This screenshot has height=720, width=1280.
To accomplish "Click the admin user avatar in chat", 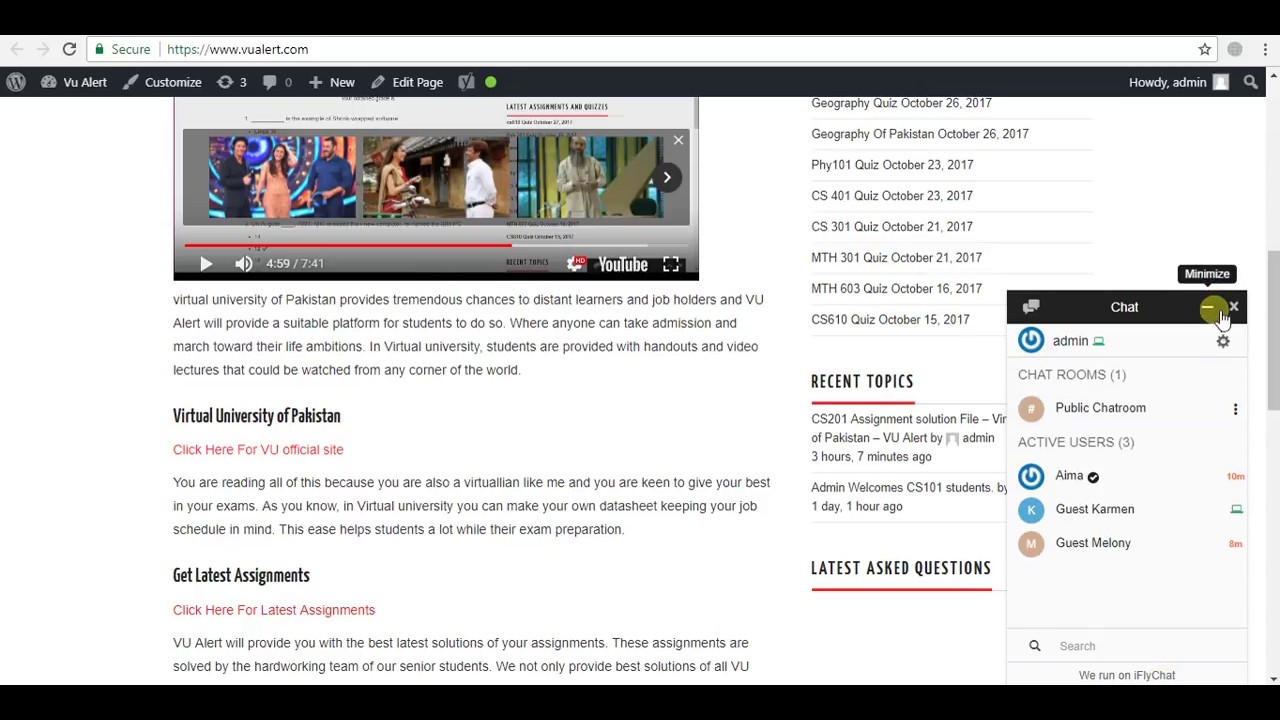I will 1031,341.
